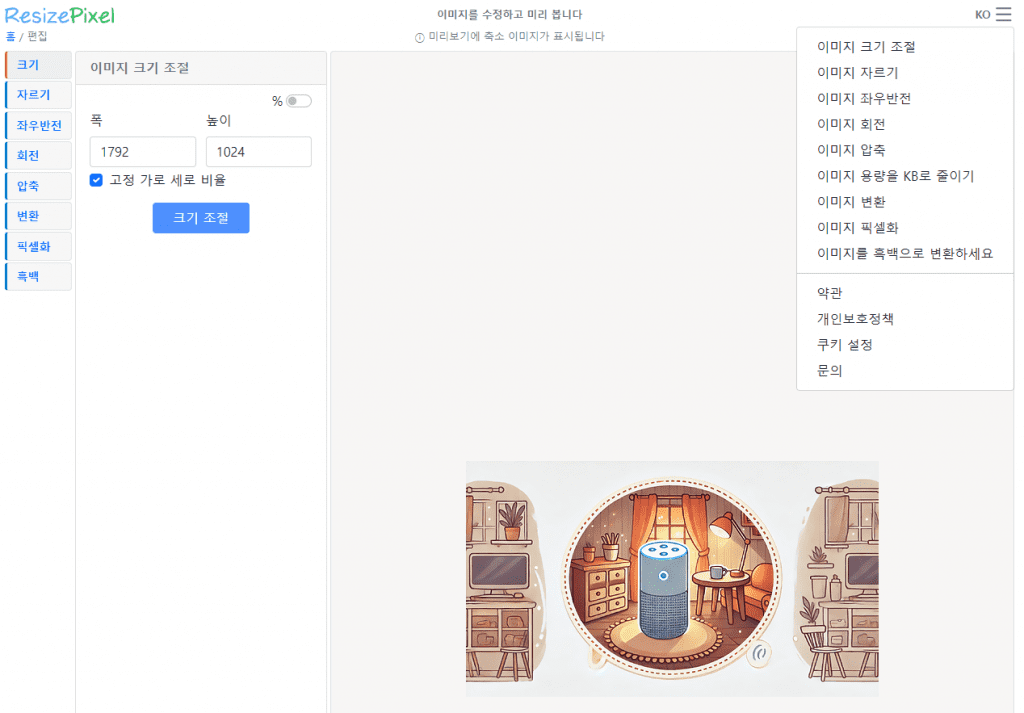Open 개인보호정책 from the dropdown menu
The height and width of the screenshot is (713, 1024).
[x=855, y=319]
